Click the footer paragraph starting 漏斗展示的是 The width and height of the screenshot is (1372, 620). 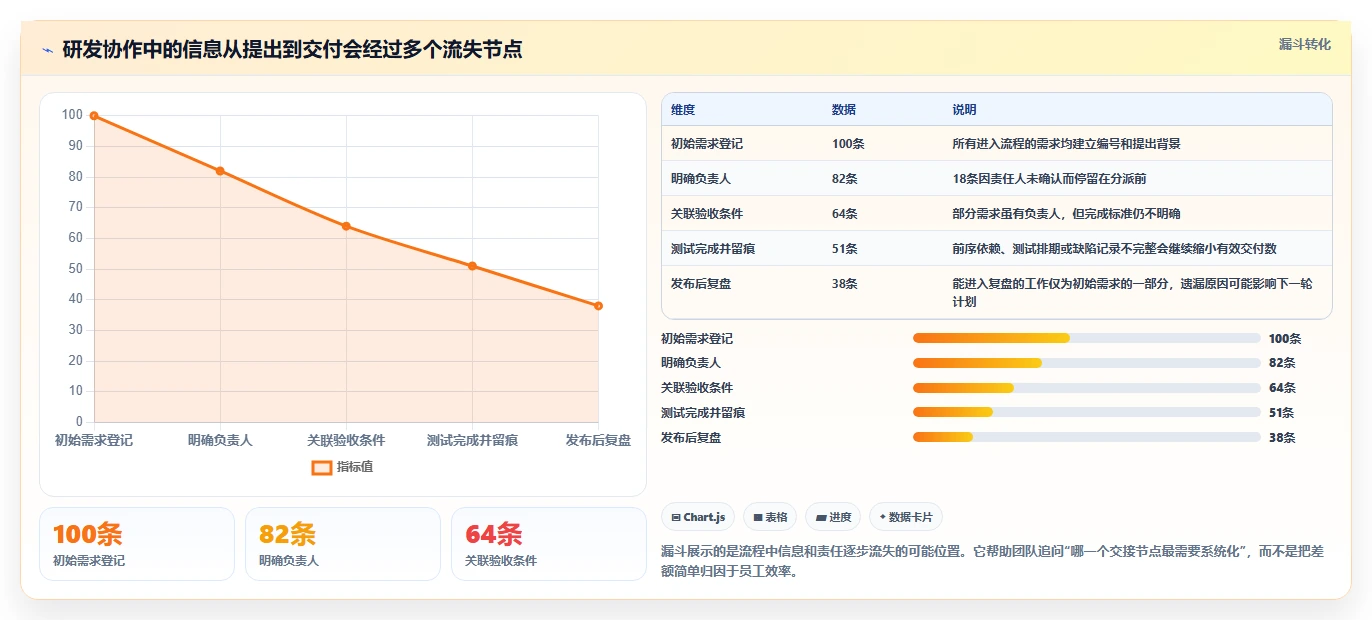tap(992, 562)
